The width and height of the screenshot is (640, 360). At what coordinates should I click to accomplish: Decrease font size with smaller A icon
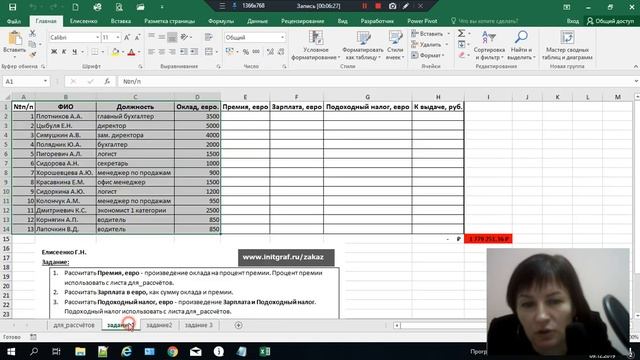click(137, 37)
